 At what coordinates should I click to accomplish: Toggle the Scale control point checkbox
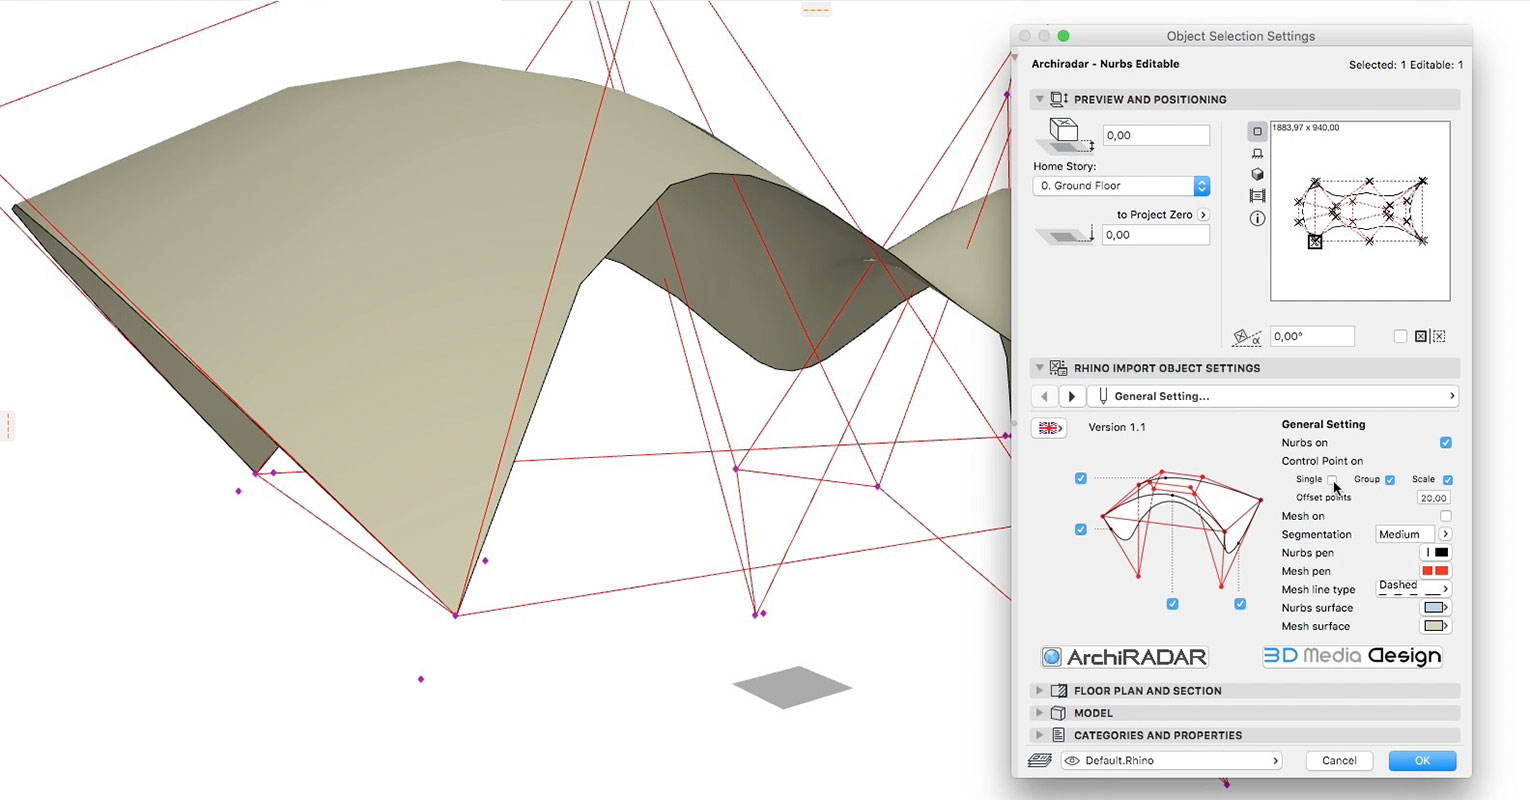(x=1448, y=480)
